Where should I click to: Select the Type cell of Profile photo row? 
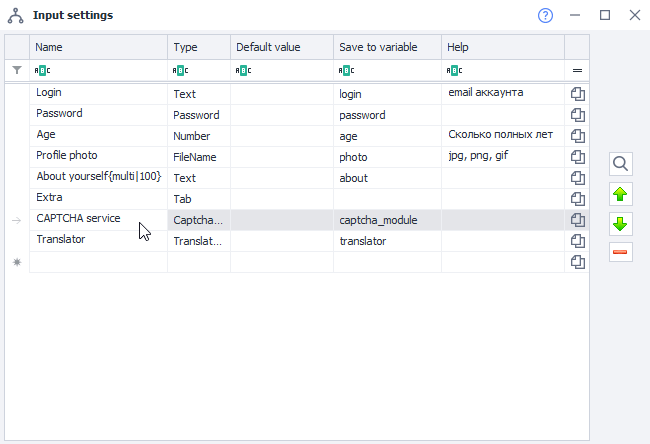pyautogui.click(x=198, y=157)
